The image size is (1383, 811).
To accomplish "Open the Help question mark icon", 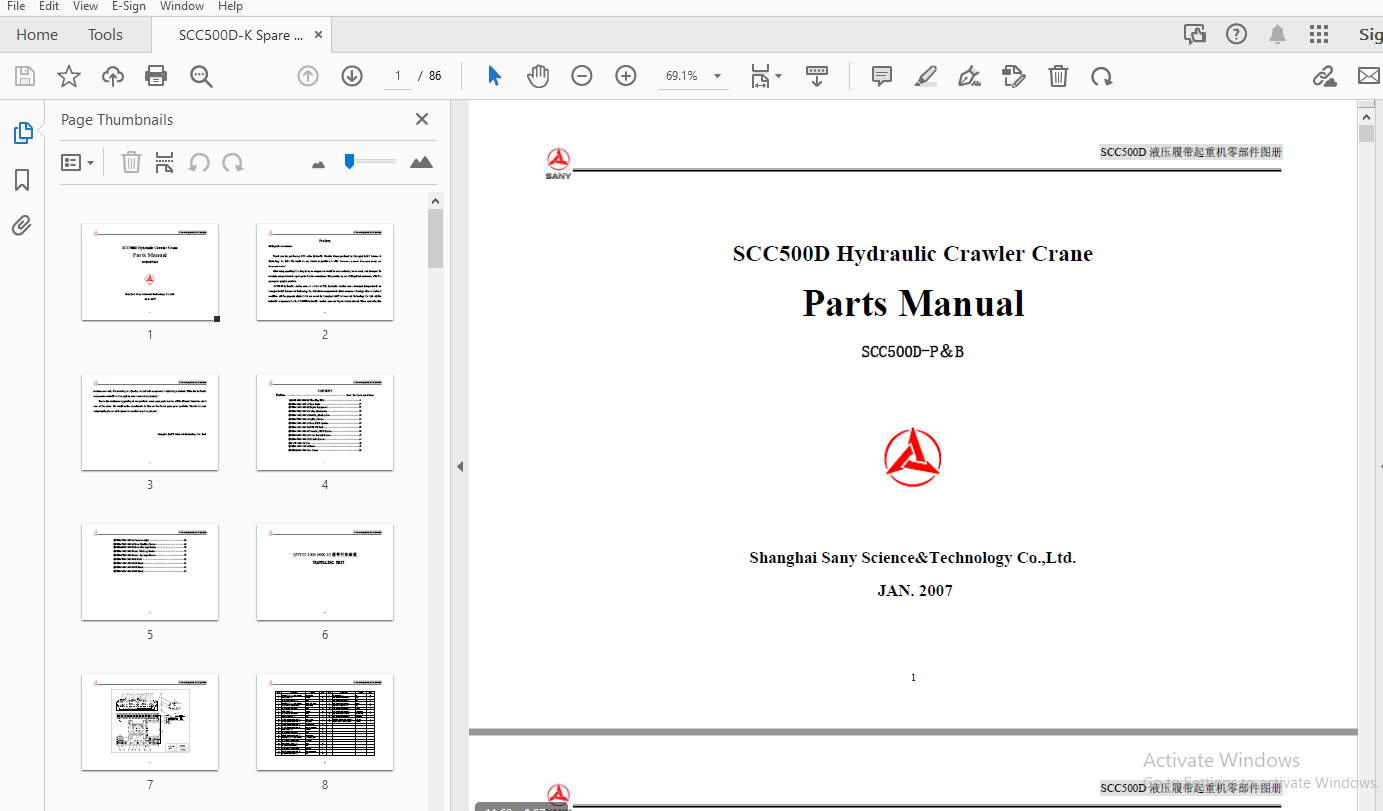I will pos(1237,34).
